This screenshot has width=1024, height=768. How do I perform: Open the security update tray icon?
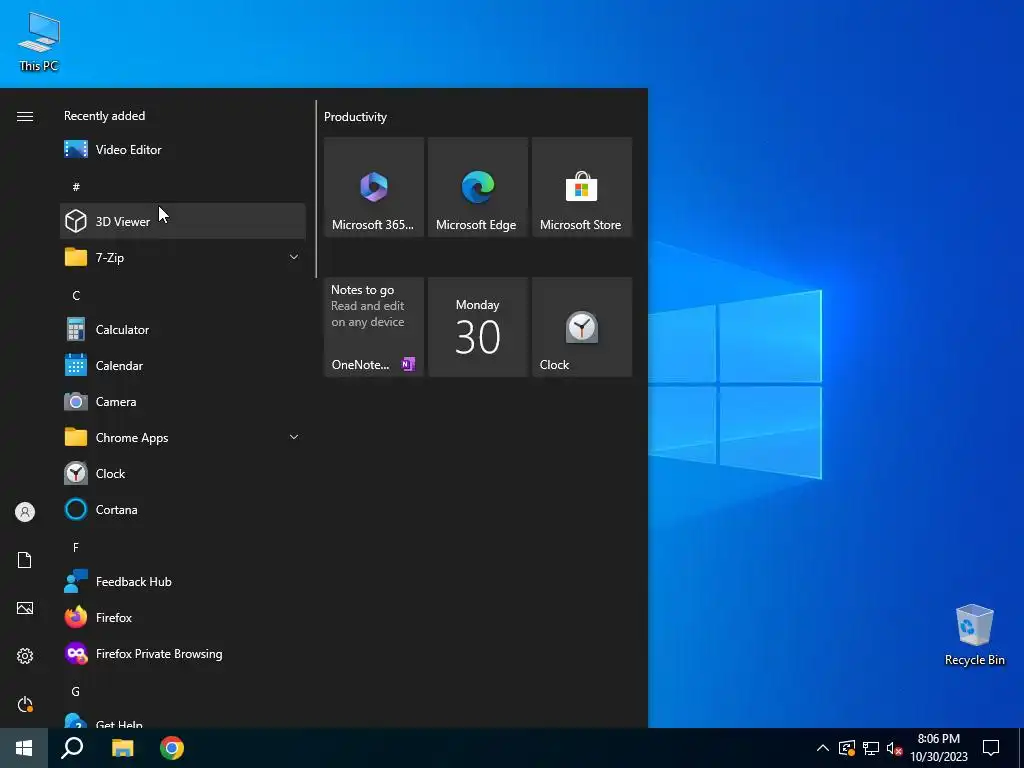coord(847,748)
